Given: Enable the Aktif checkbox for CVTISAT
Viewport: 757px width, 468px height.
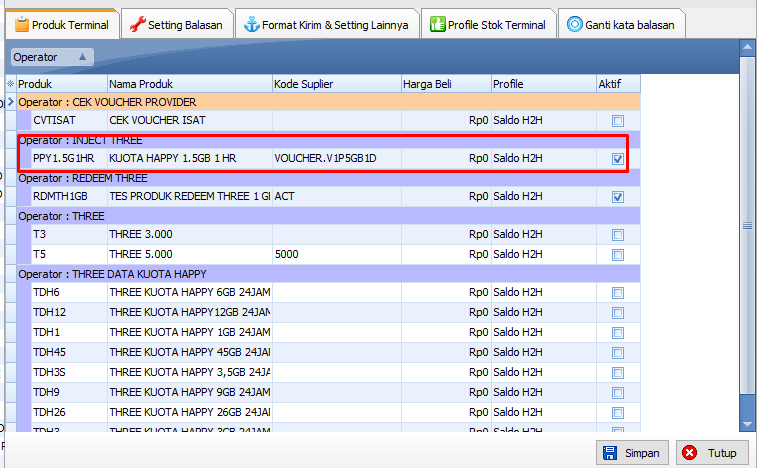Looking at the screenshot, I should (617, 121).
